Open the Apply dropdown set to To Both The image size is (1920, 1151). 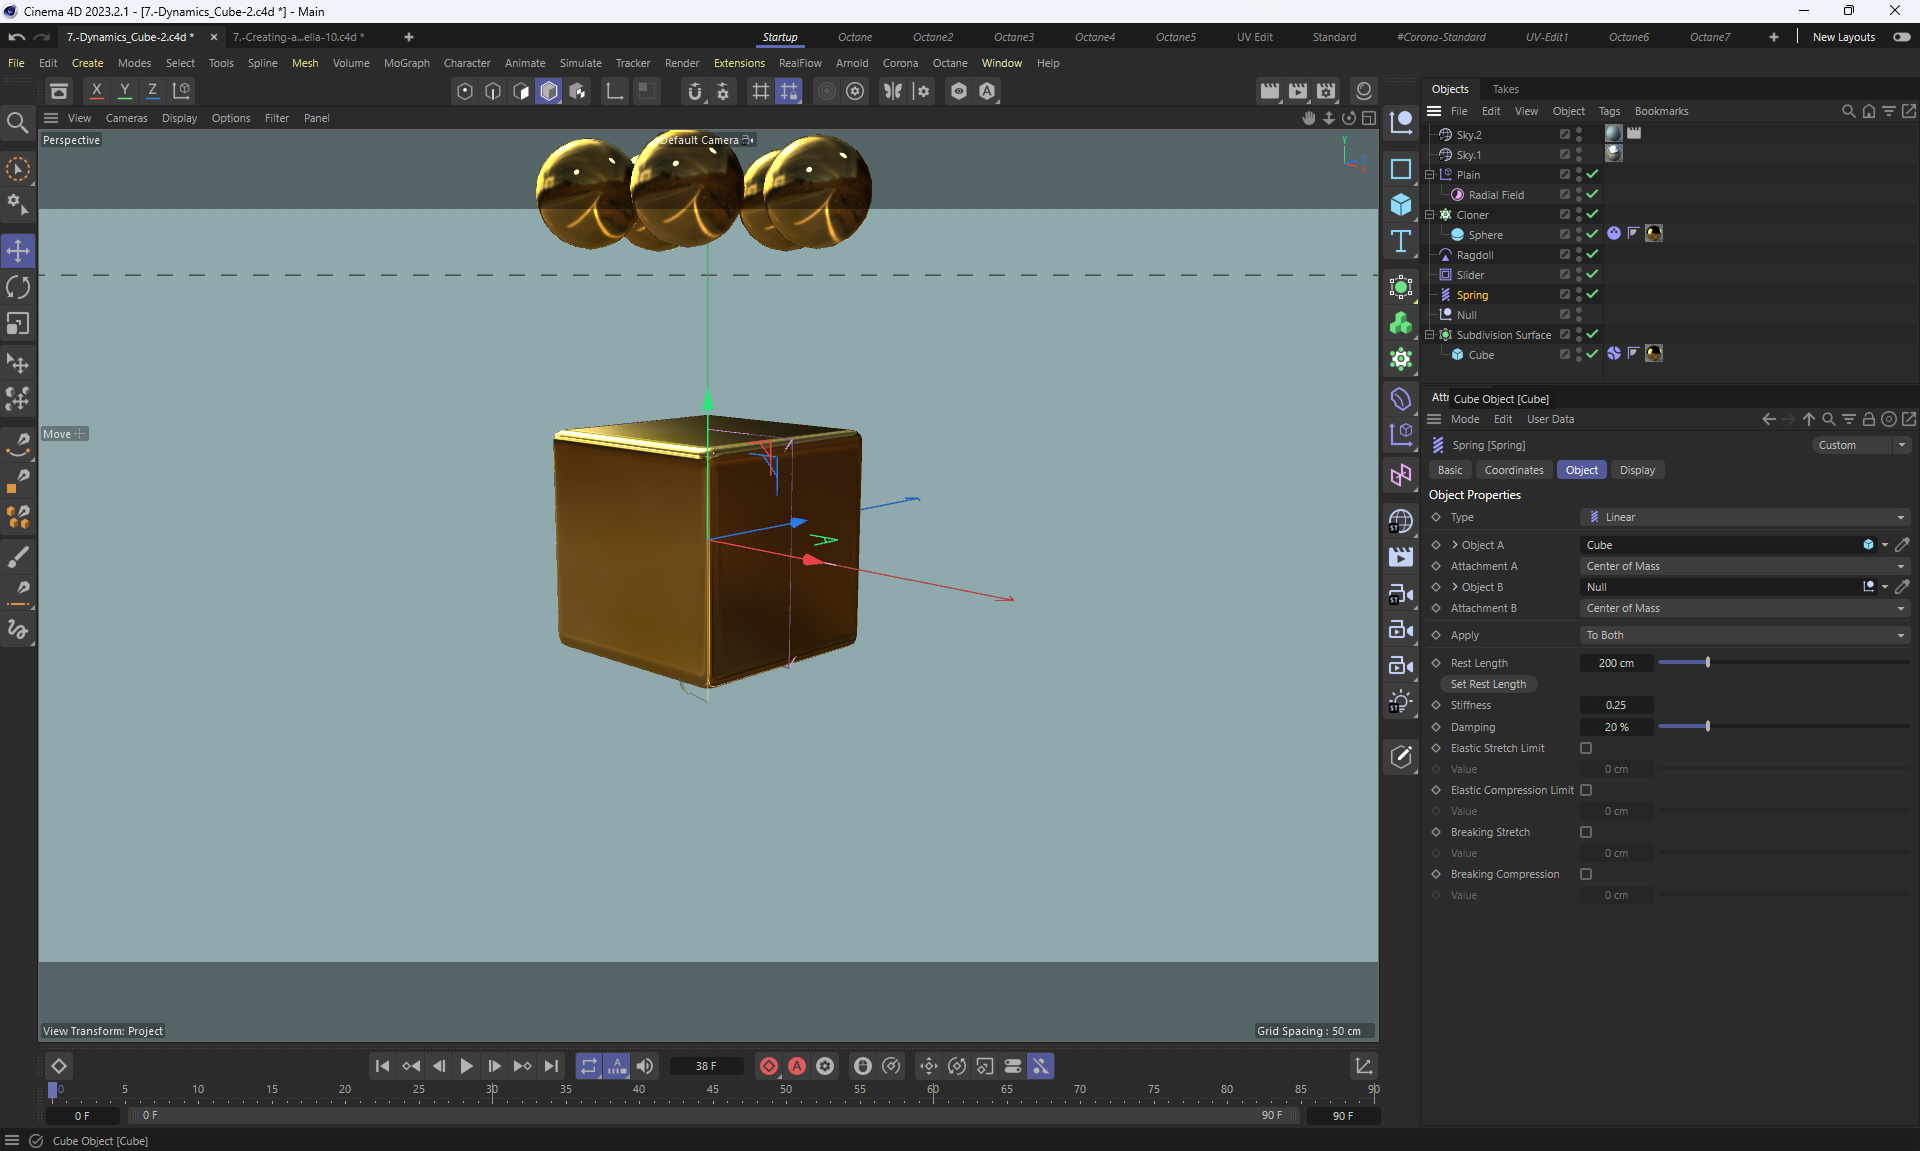(1744, 635)
